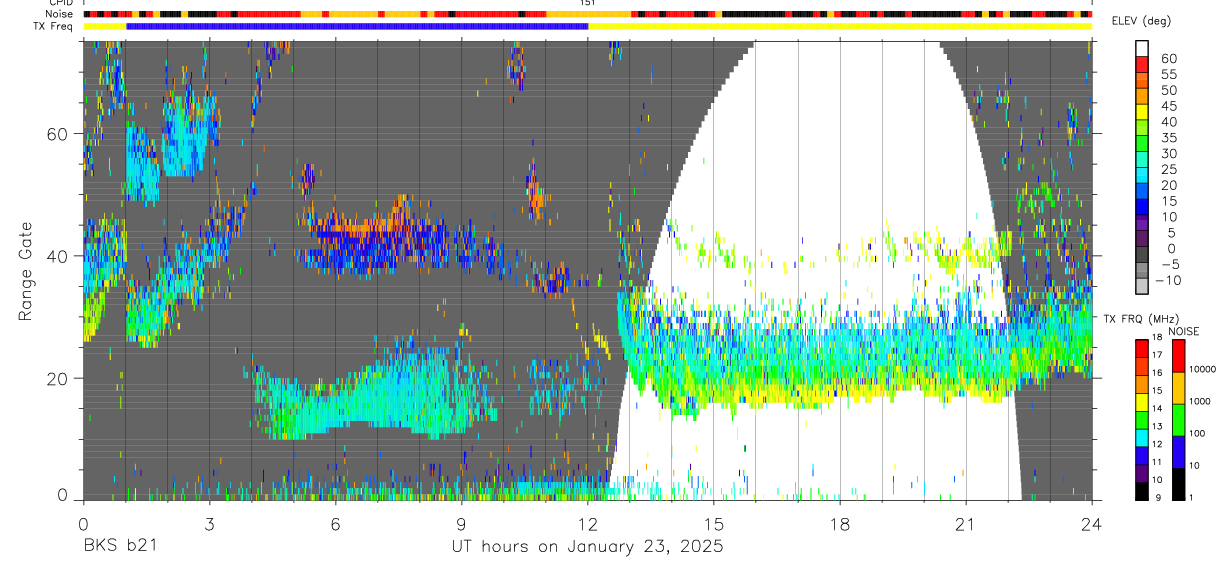Click the "3" tick label on the UT hours axis
The image size is (1228, 567).
209,524
